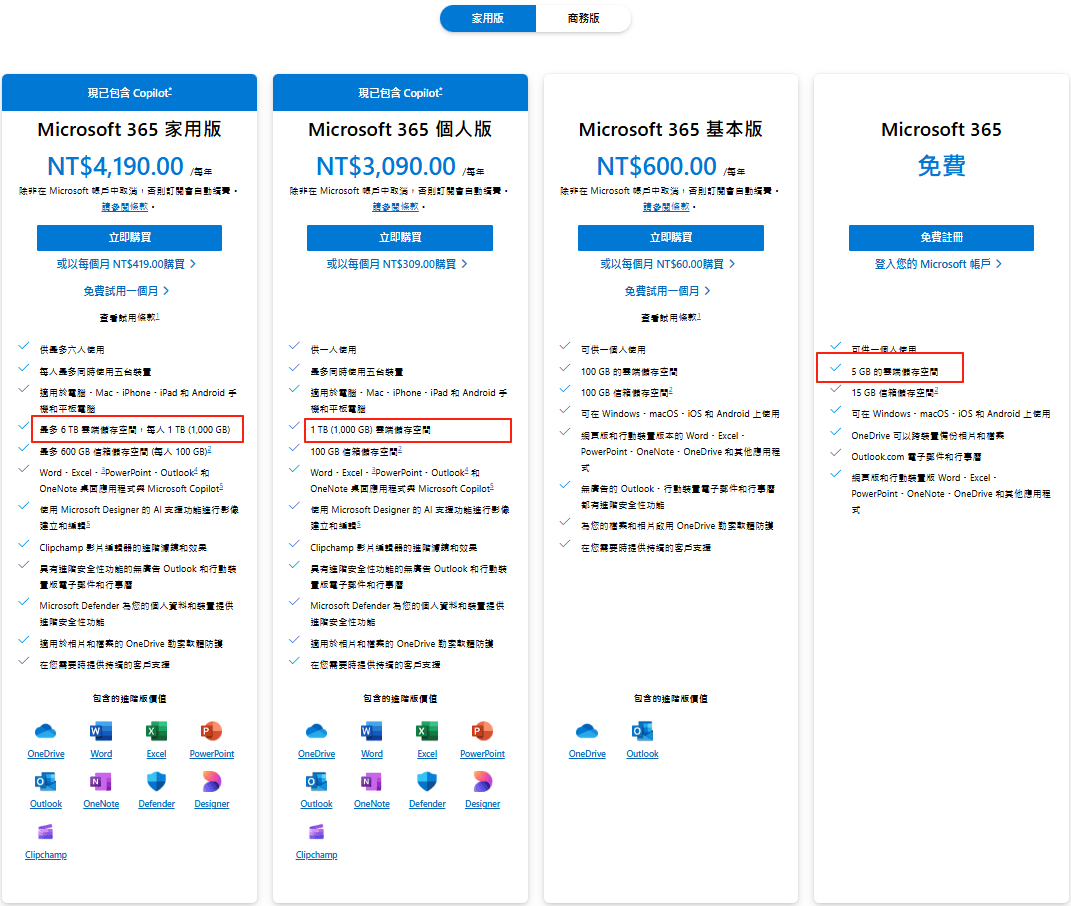The image size is (1071, 906).
Task: Open OneDrive icon in Microsoft 365 家用版 plan
Action: [45, 731]
